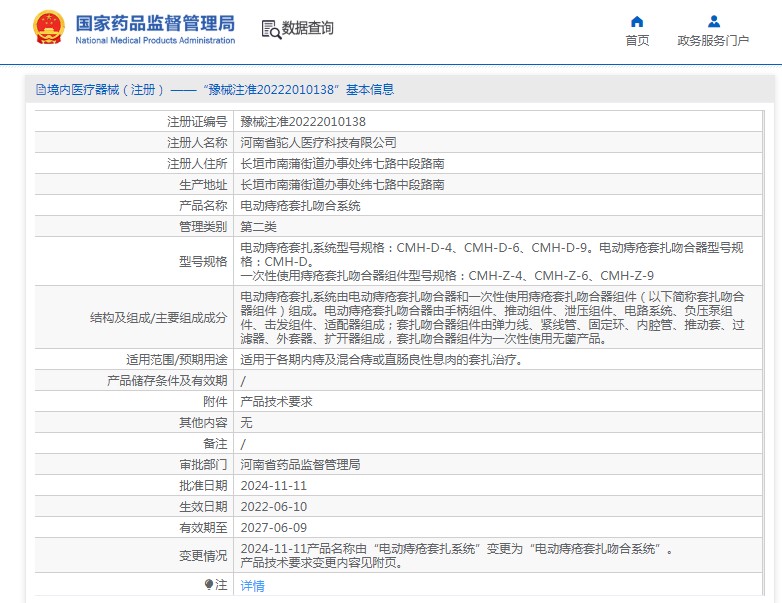Click the 生产地址 address value
Screen dimensions: 782x603
[342, 185]
